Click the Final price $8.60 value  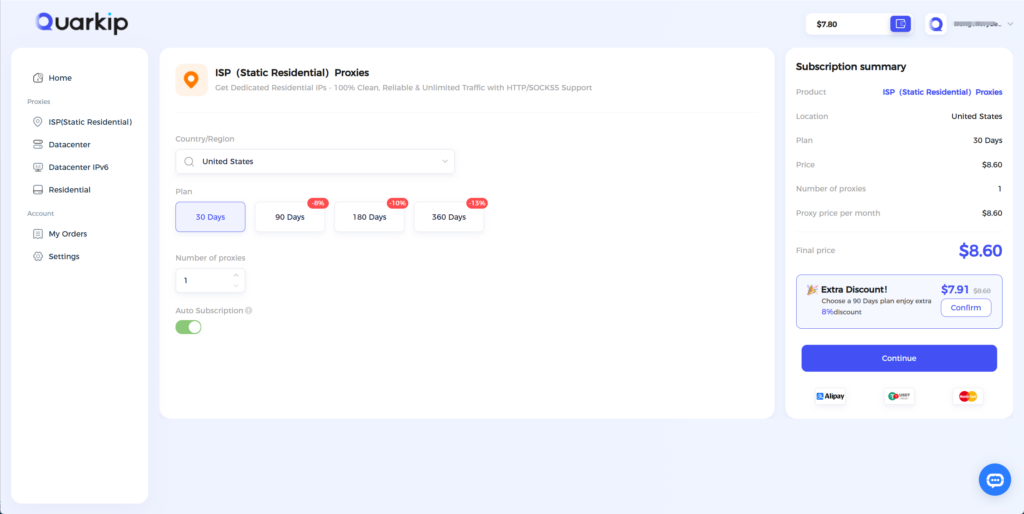point(980,250)
